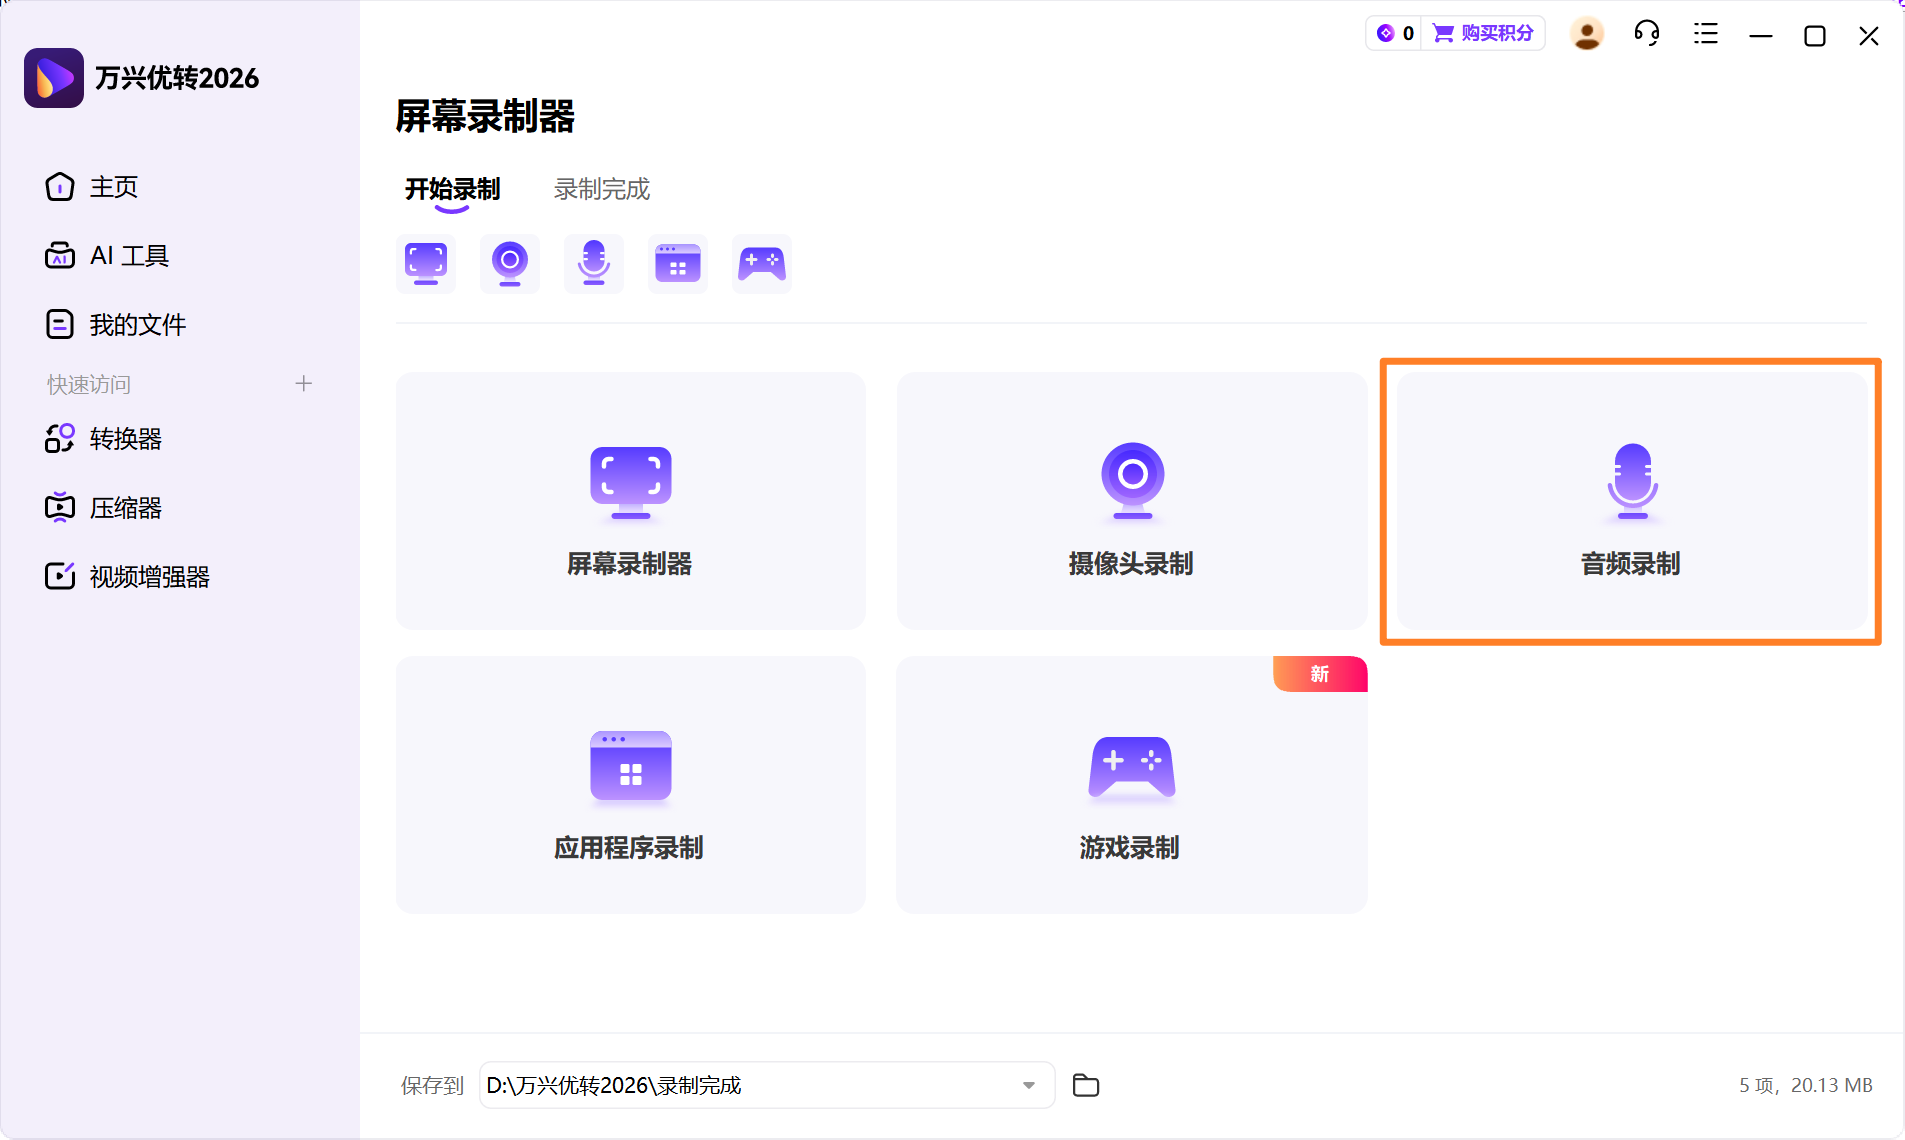Click the 购买积分 button

[1484, 33]
